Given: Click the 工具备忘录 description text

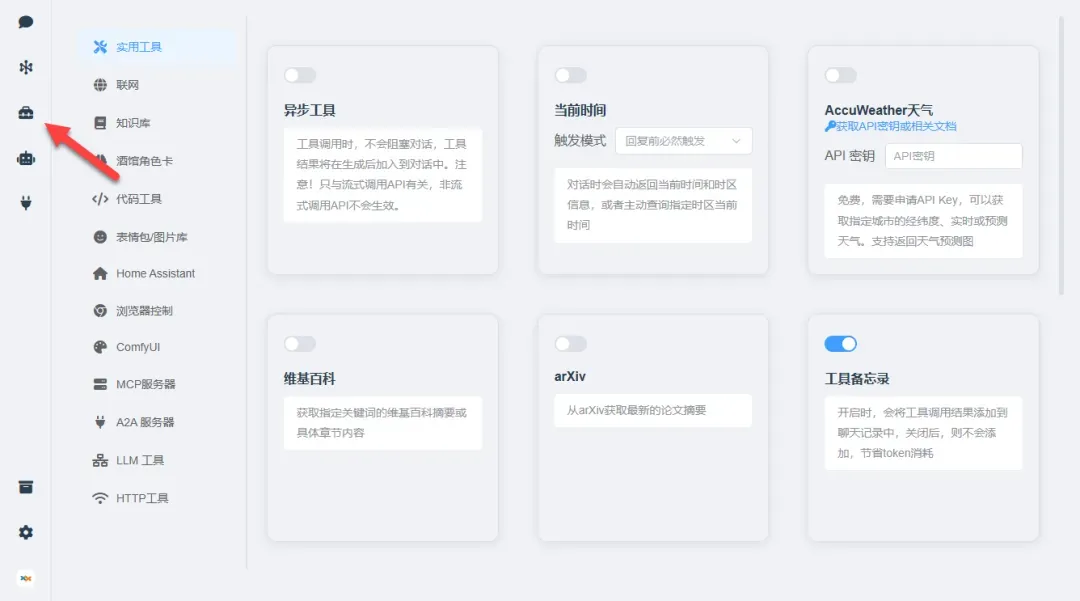Looking at the screenshot, I should [922, 432].
